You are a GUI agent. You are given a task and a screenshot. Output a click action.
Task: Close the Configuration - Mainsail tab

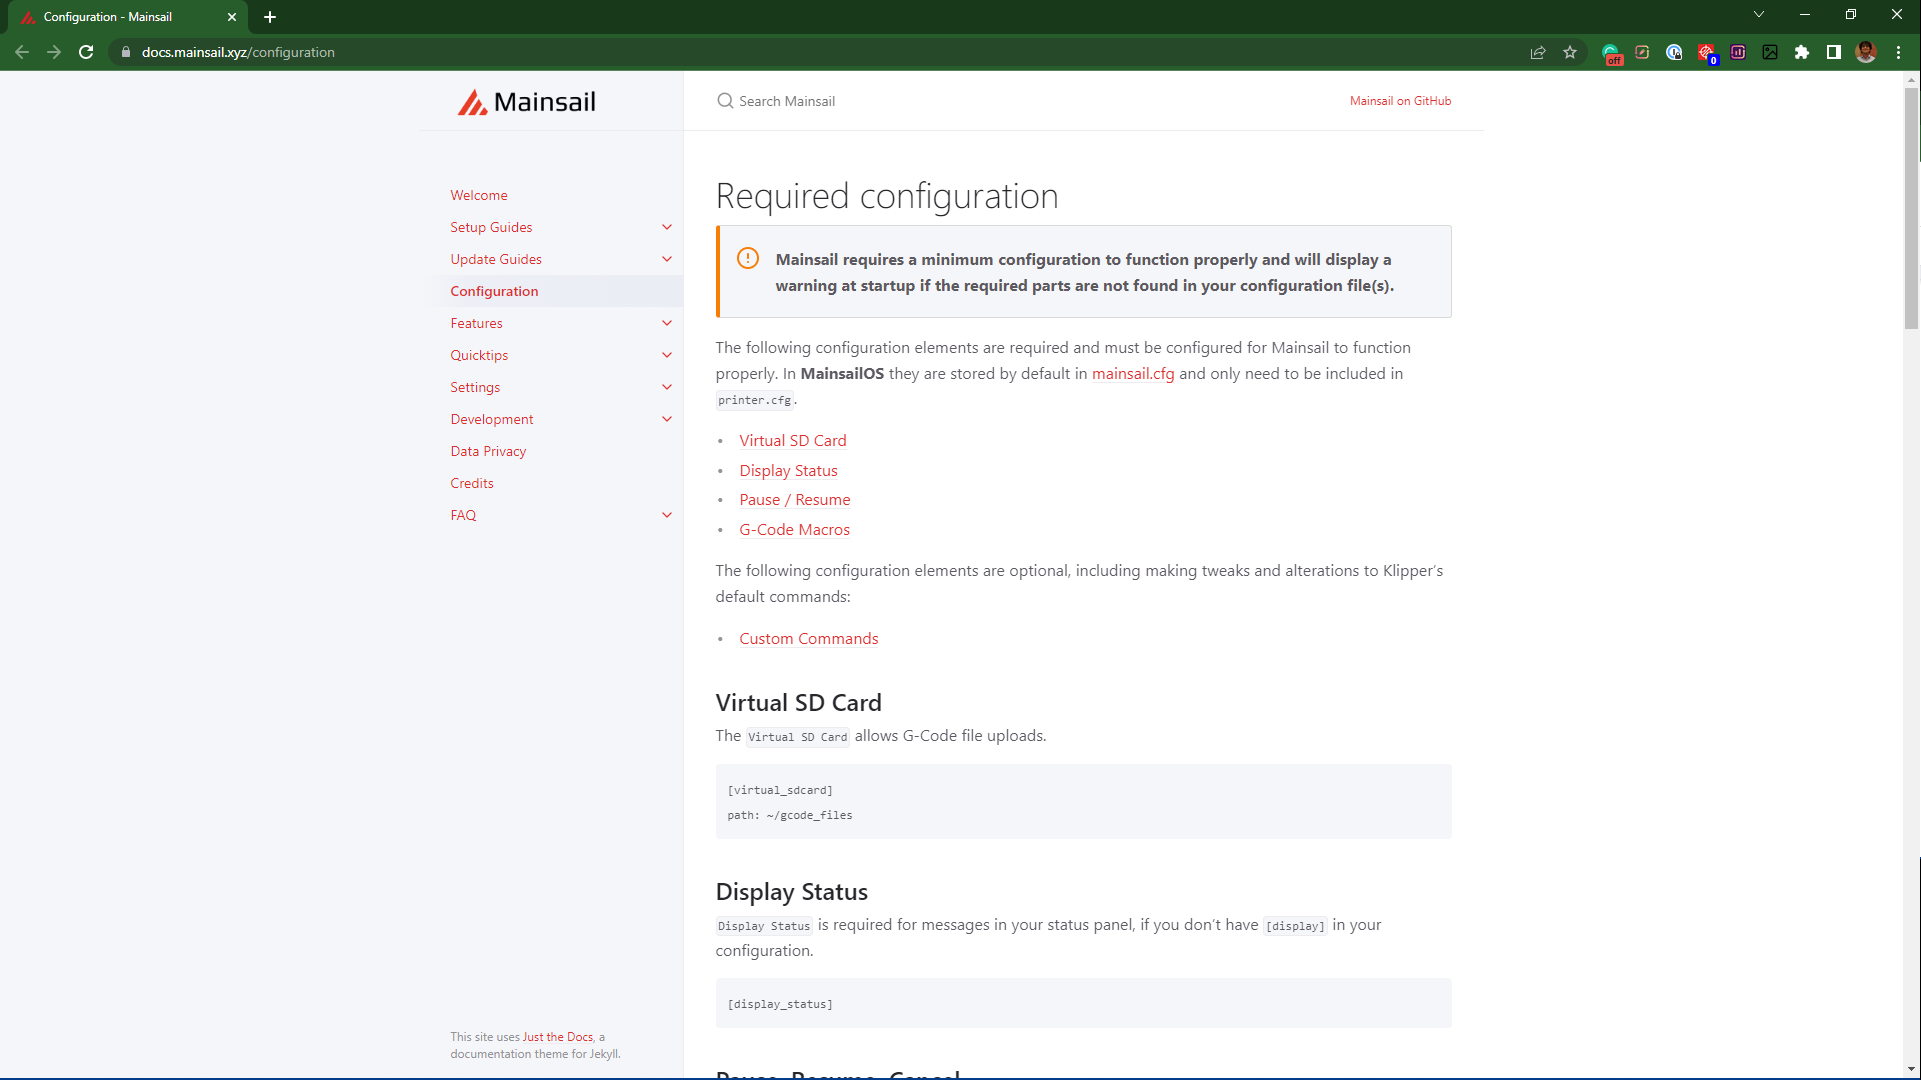click(232, 17)
